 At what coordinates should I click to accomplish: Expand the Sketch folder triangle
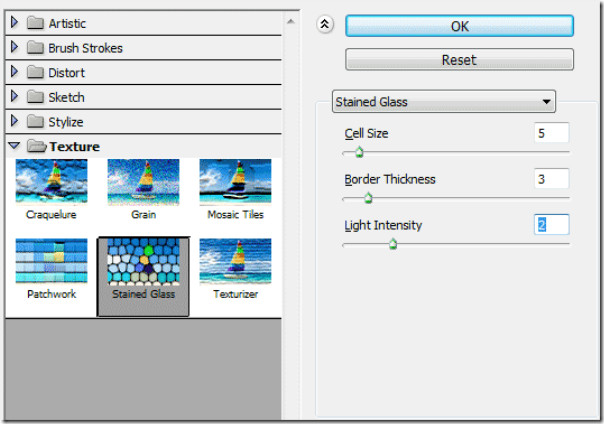click(14, 97)
